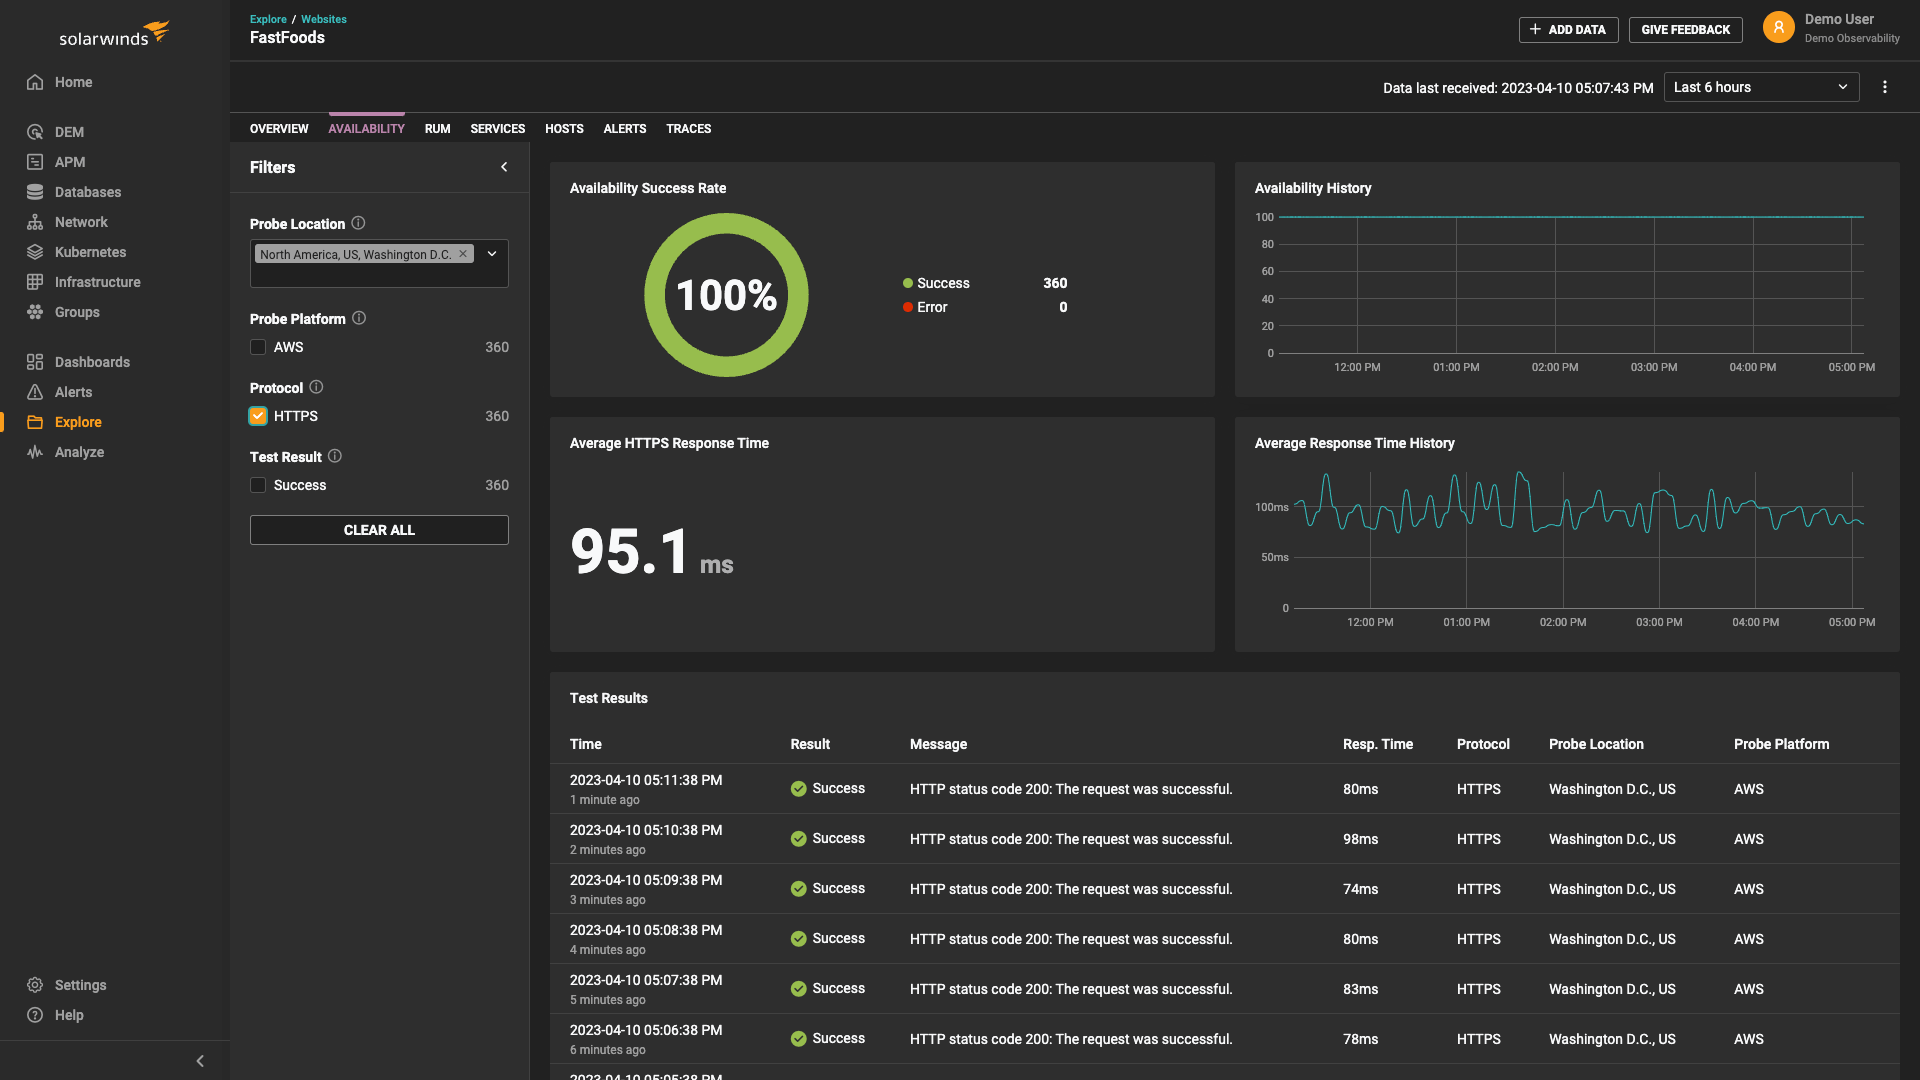The width and height of the screenshot is (1920, 1080).
Task: Switch to the RUM tab
Action: tap(437, 128)
